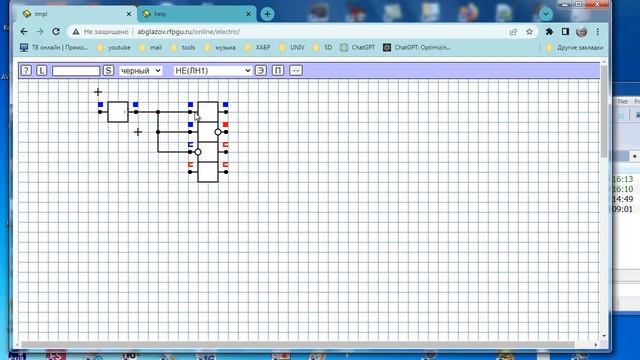Open the музыка bookmark folder
640x360 pixels.
[220, 47]
